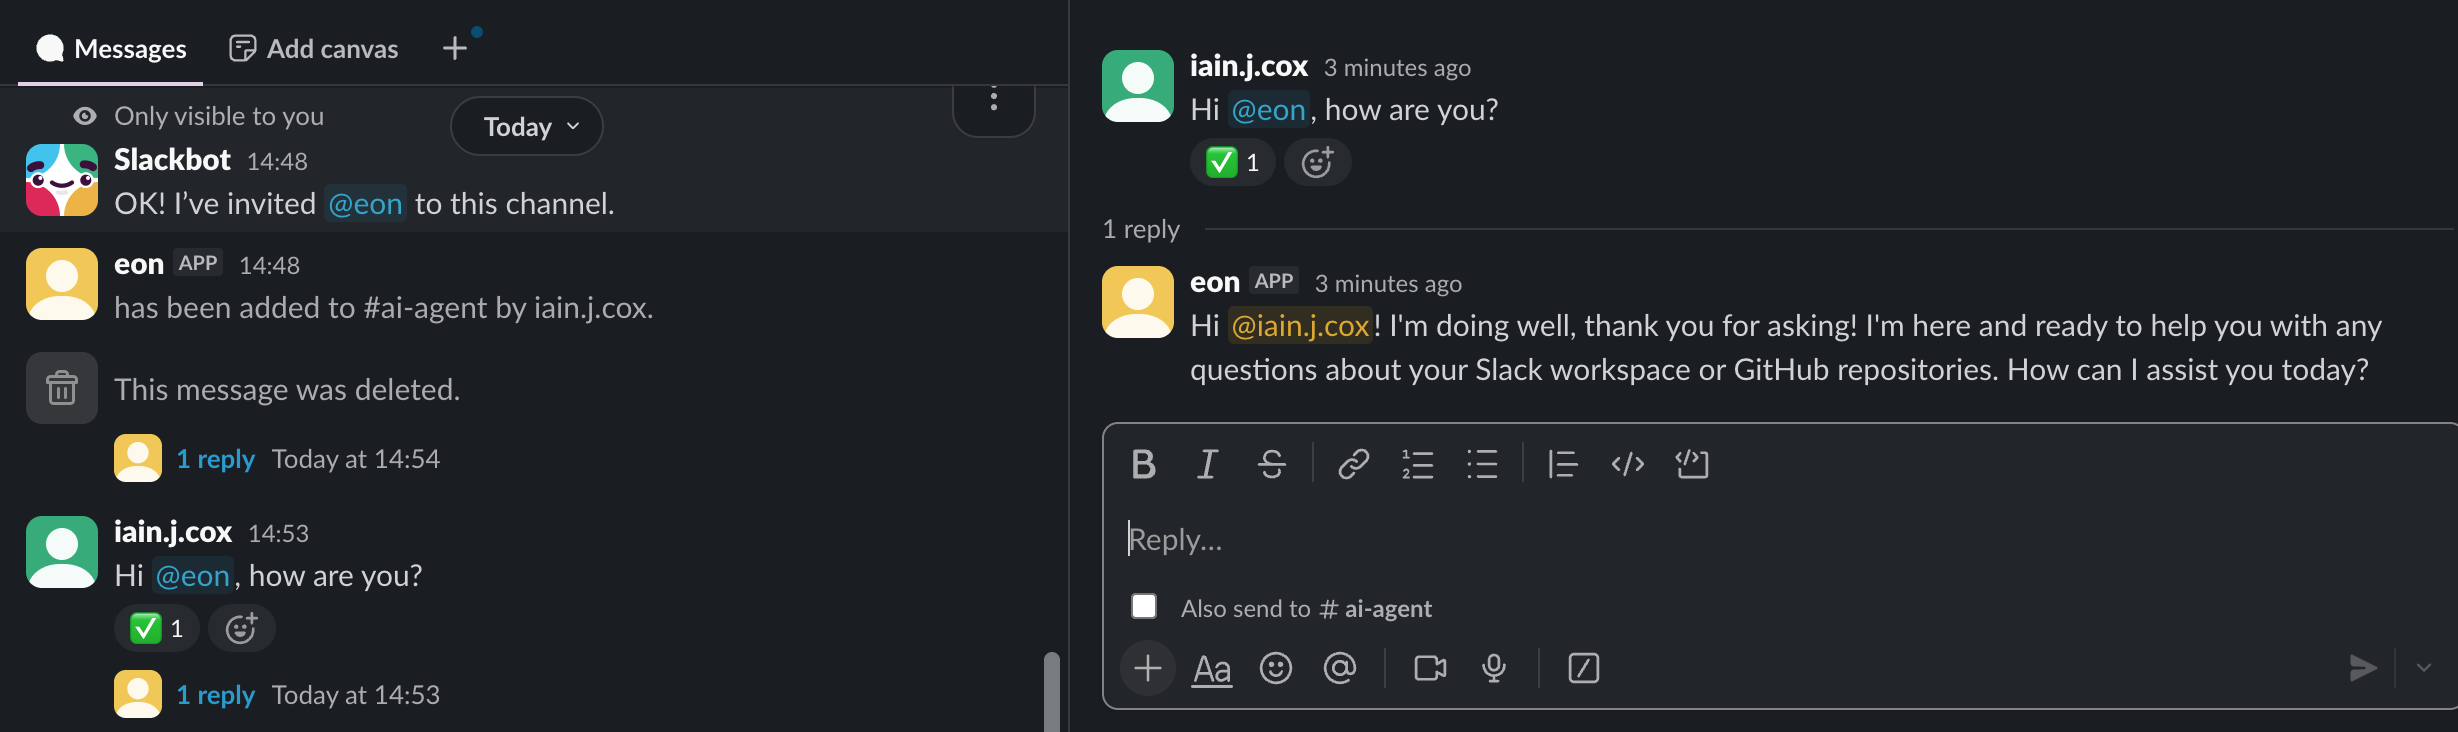Screen dimensions: 2458x732
Task: Toggle the checkmark reaction in thread message
Action: (1232, 162)
